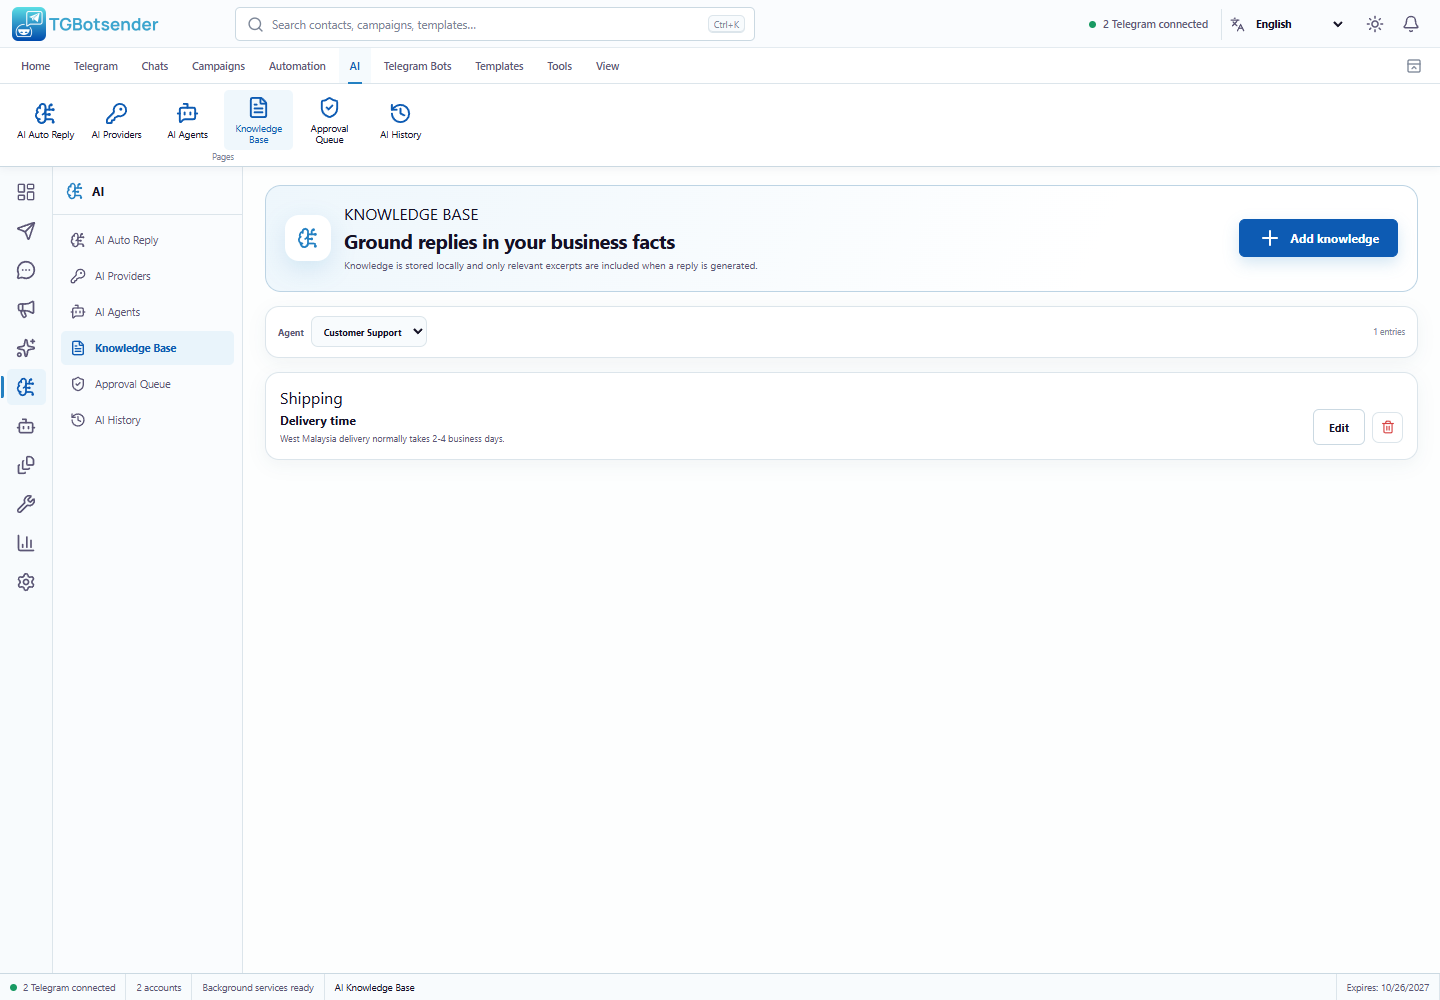Screen dimensions: 1440x1000
Task: Click the paper plane icon in left rail
Action: click(x=26, y=231)
